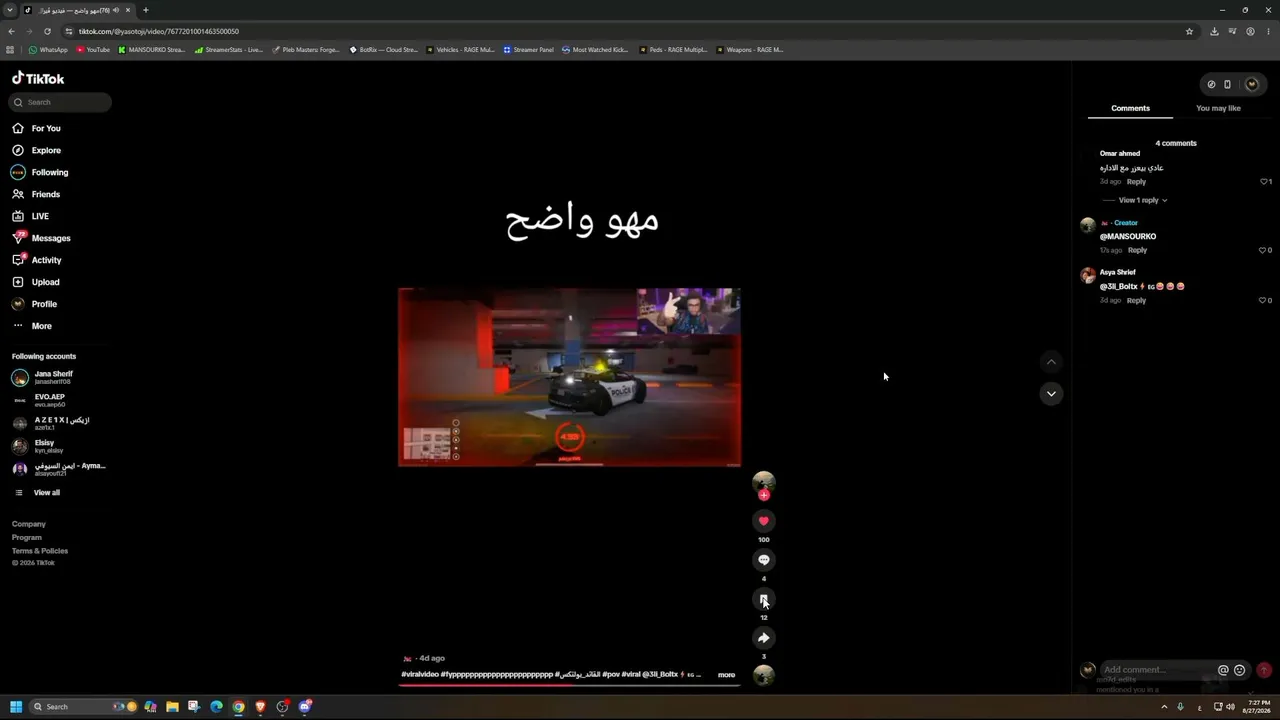Mute the TikTok tab audio
Image resolution: width=1280 pixels, height=720 pixels.
(x=116, y=10)
